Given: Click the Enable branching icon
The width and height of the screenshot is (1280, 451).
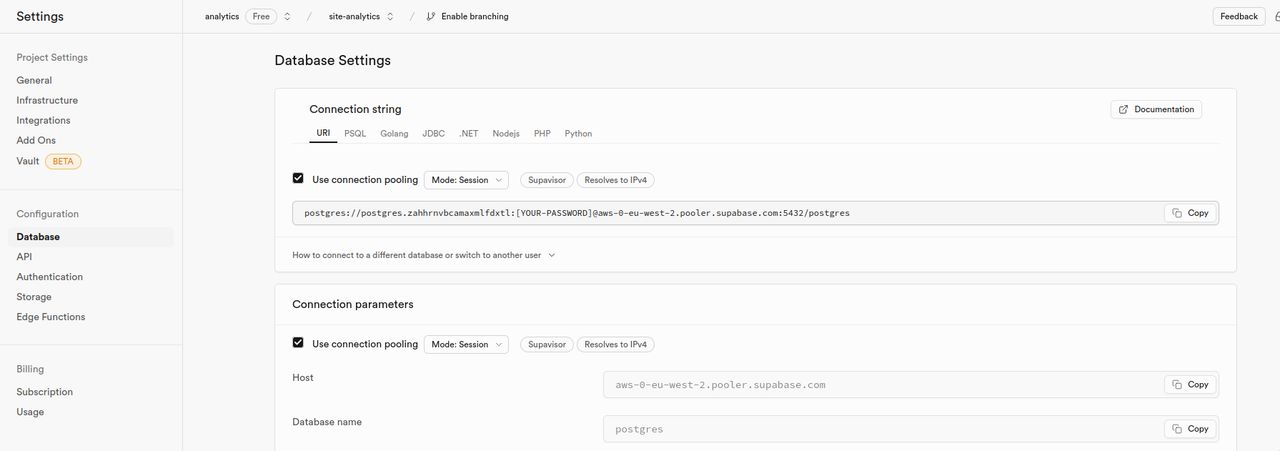Looking at the screenshot, I should pos(431,16).
